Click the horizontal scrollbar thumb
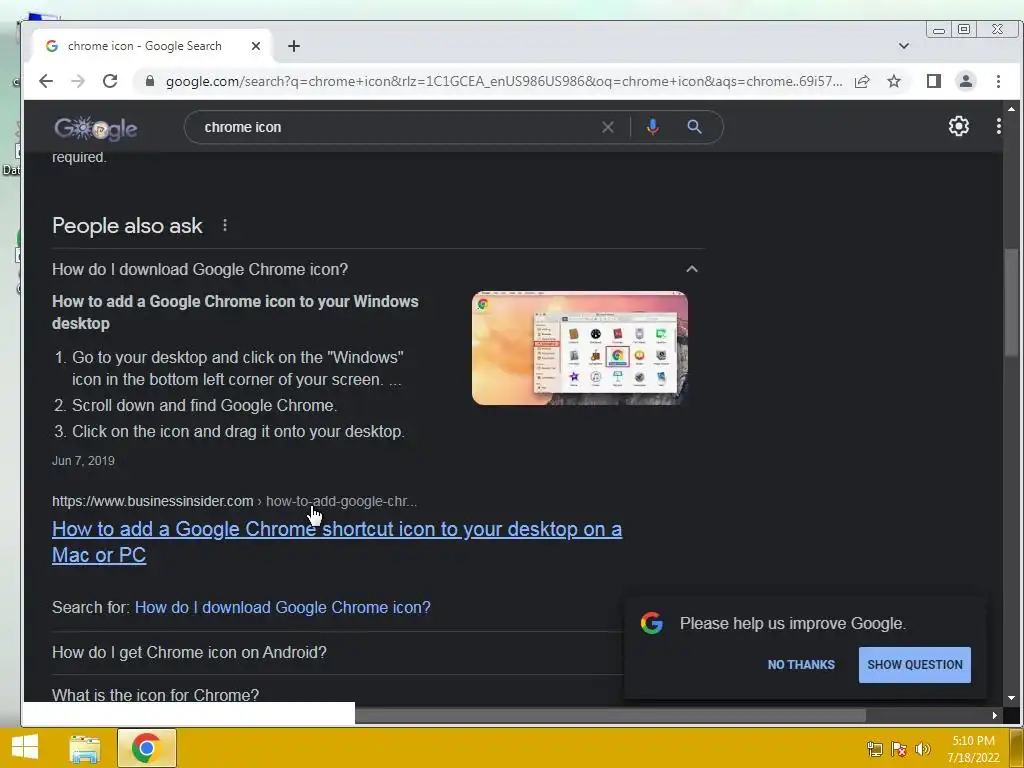The image size is (1024, 768). pyautogui.click(x=611, y=715)
